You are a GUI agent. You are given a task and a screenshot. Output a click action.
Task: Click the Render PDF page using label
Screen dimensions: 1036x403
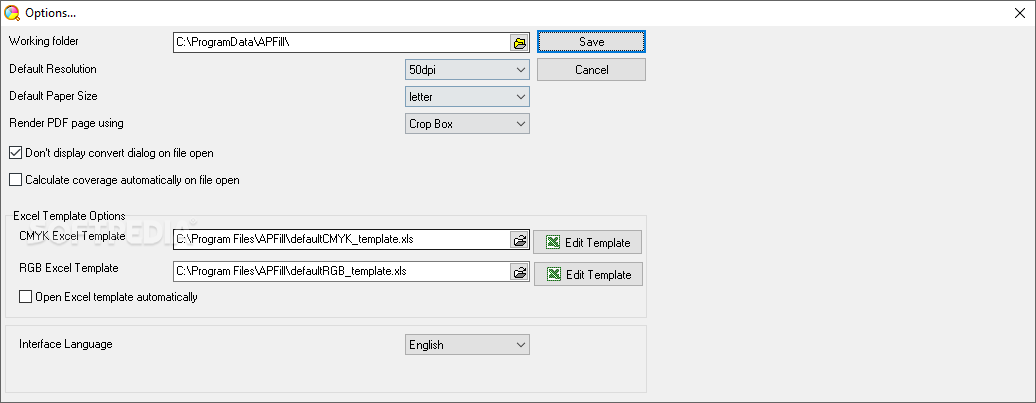[x=66, y=123]
